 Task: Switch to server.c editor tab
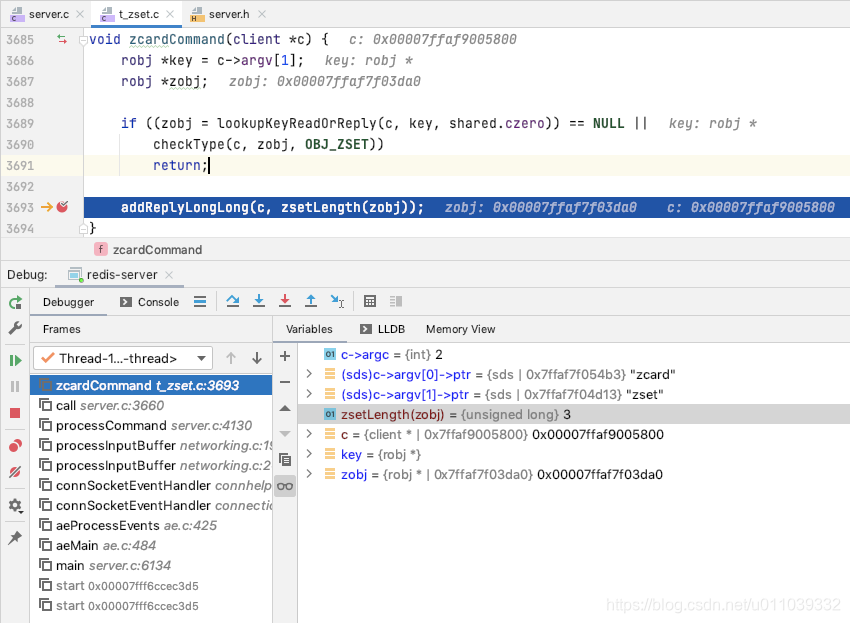click(x=48, y=14)
